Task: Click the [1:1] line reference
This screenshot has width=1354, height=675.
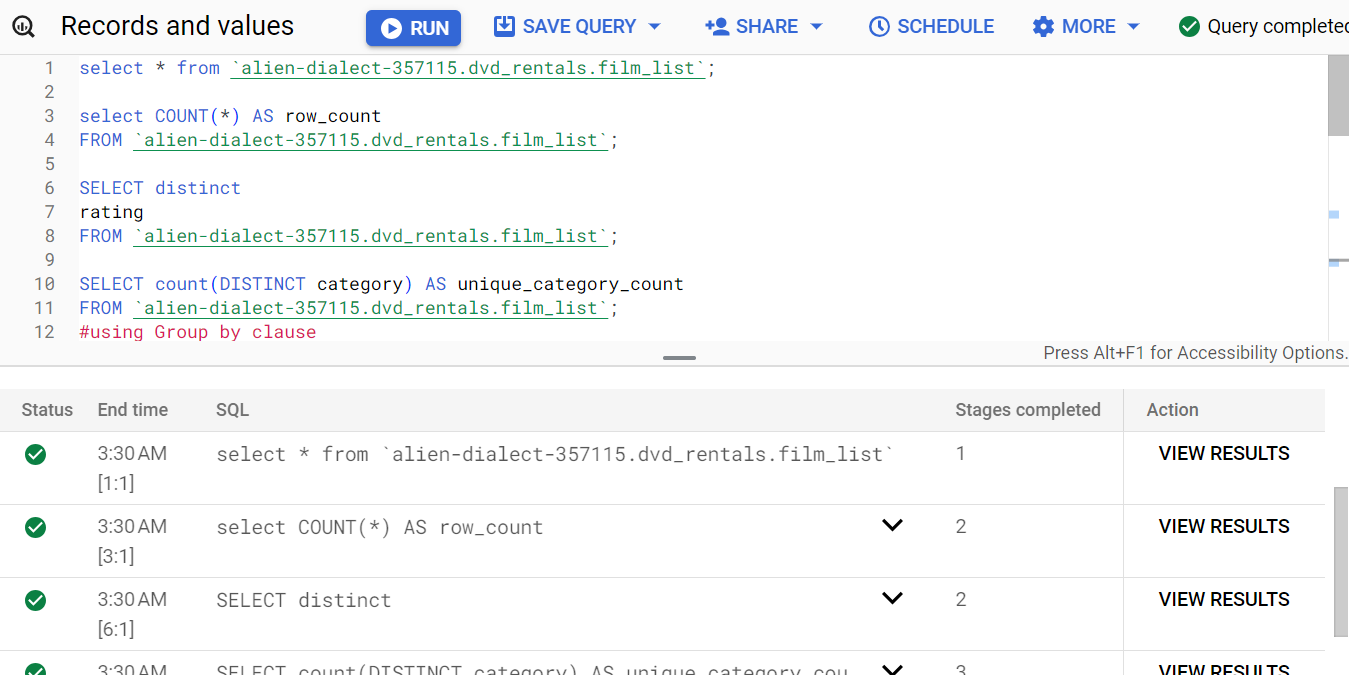Action: tap(116, 484)
